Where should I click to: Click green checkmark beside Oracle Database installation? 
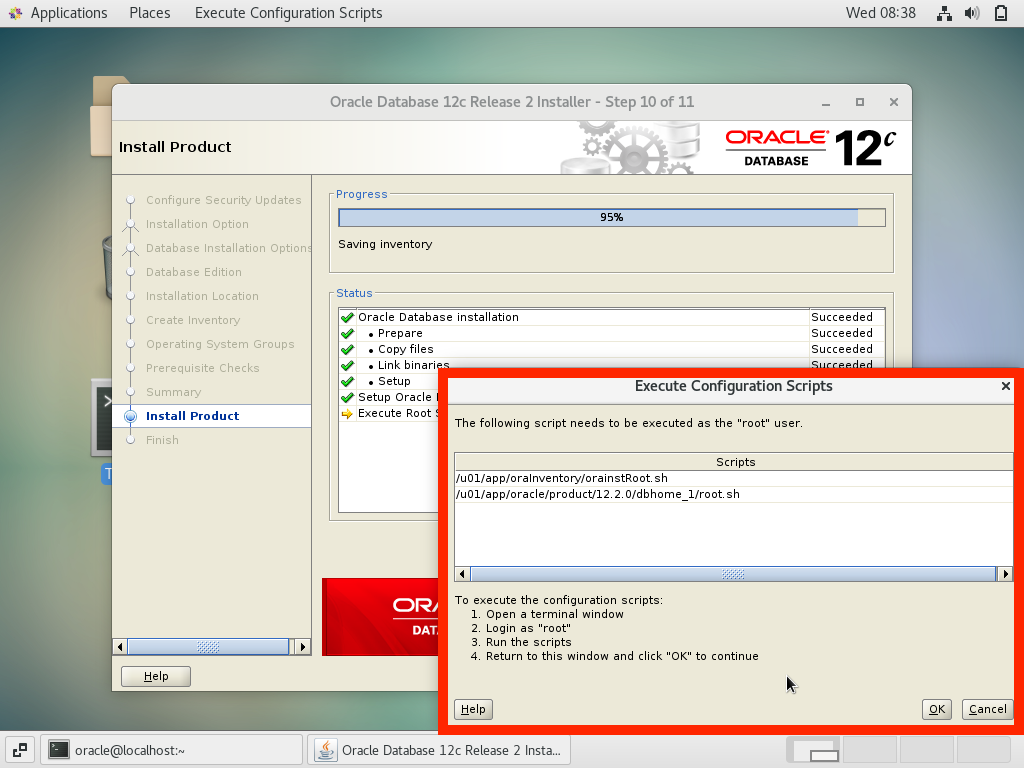pos(347,317)
